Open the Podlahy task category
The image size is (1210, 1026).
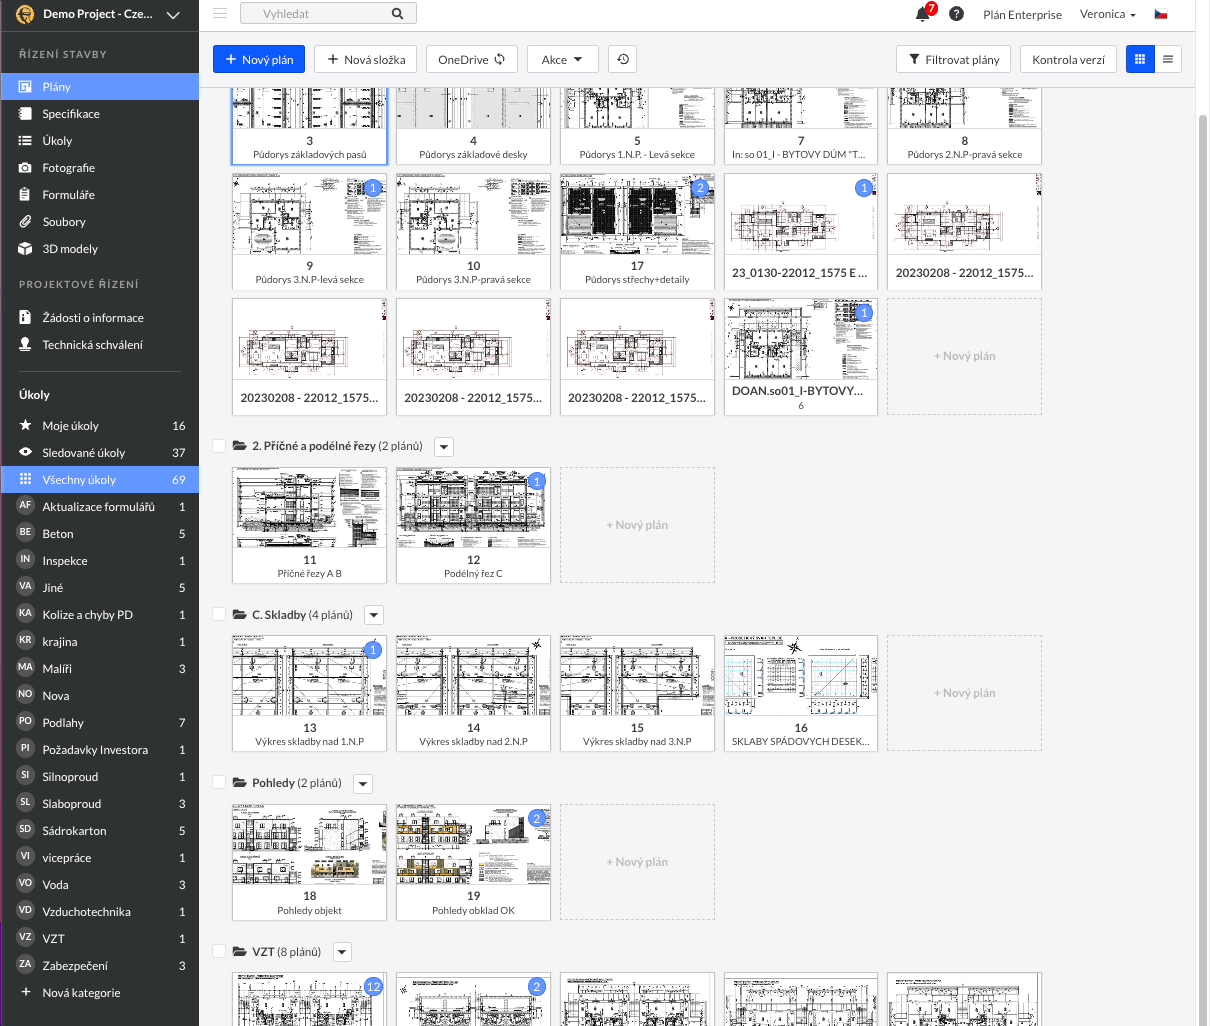pos(100,722)
